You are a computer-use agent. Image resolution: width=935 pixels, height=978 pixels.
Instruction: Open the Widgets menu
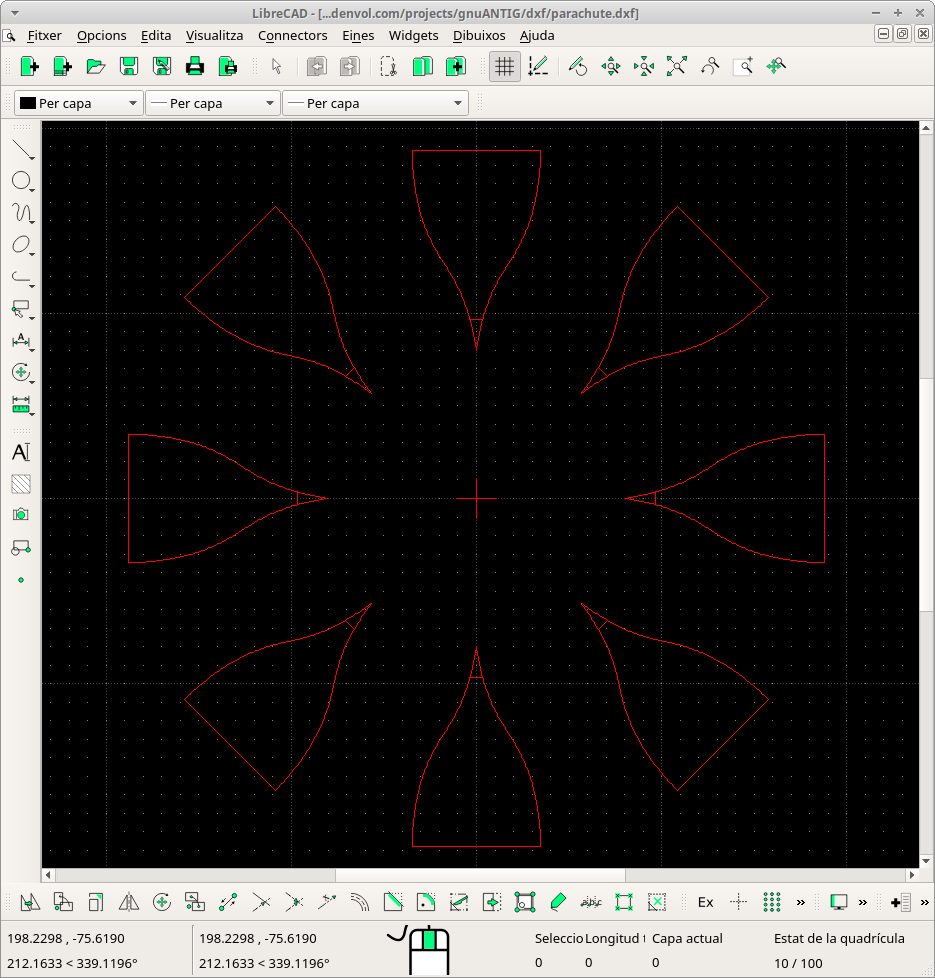[x=414, y=36]
